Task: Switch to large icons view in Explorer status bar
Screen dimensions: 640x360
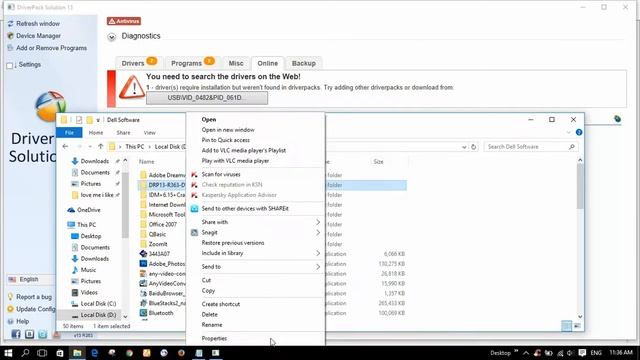Action: pos(577,326)
